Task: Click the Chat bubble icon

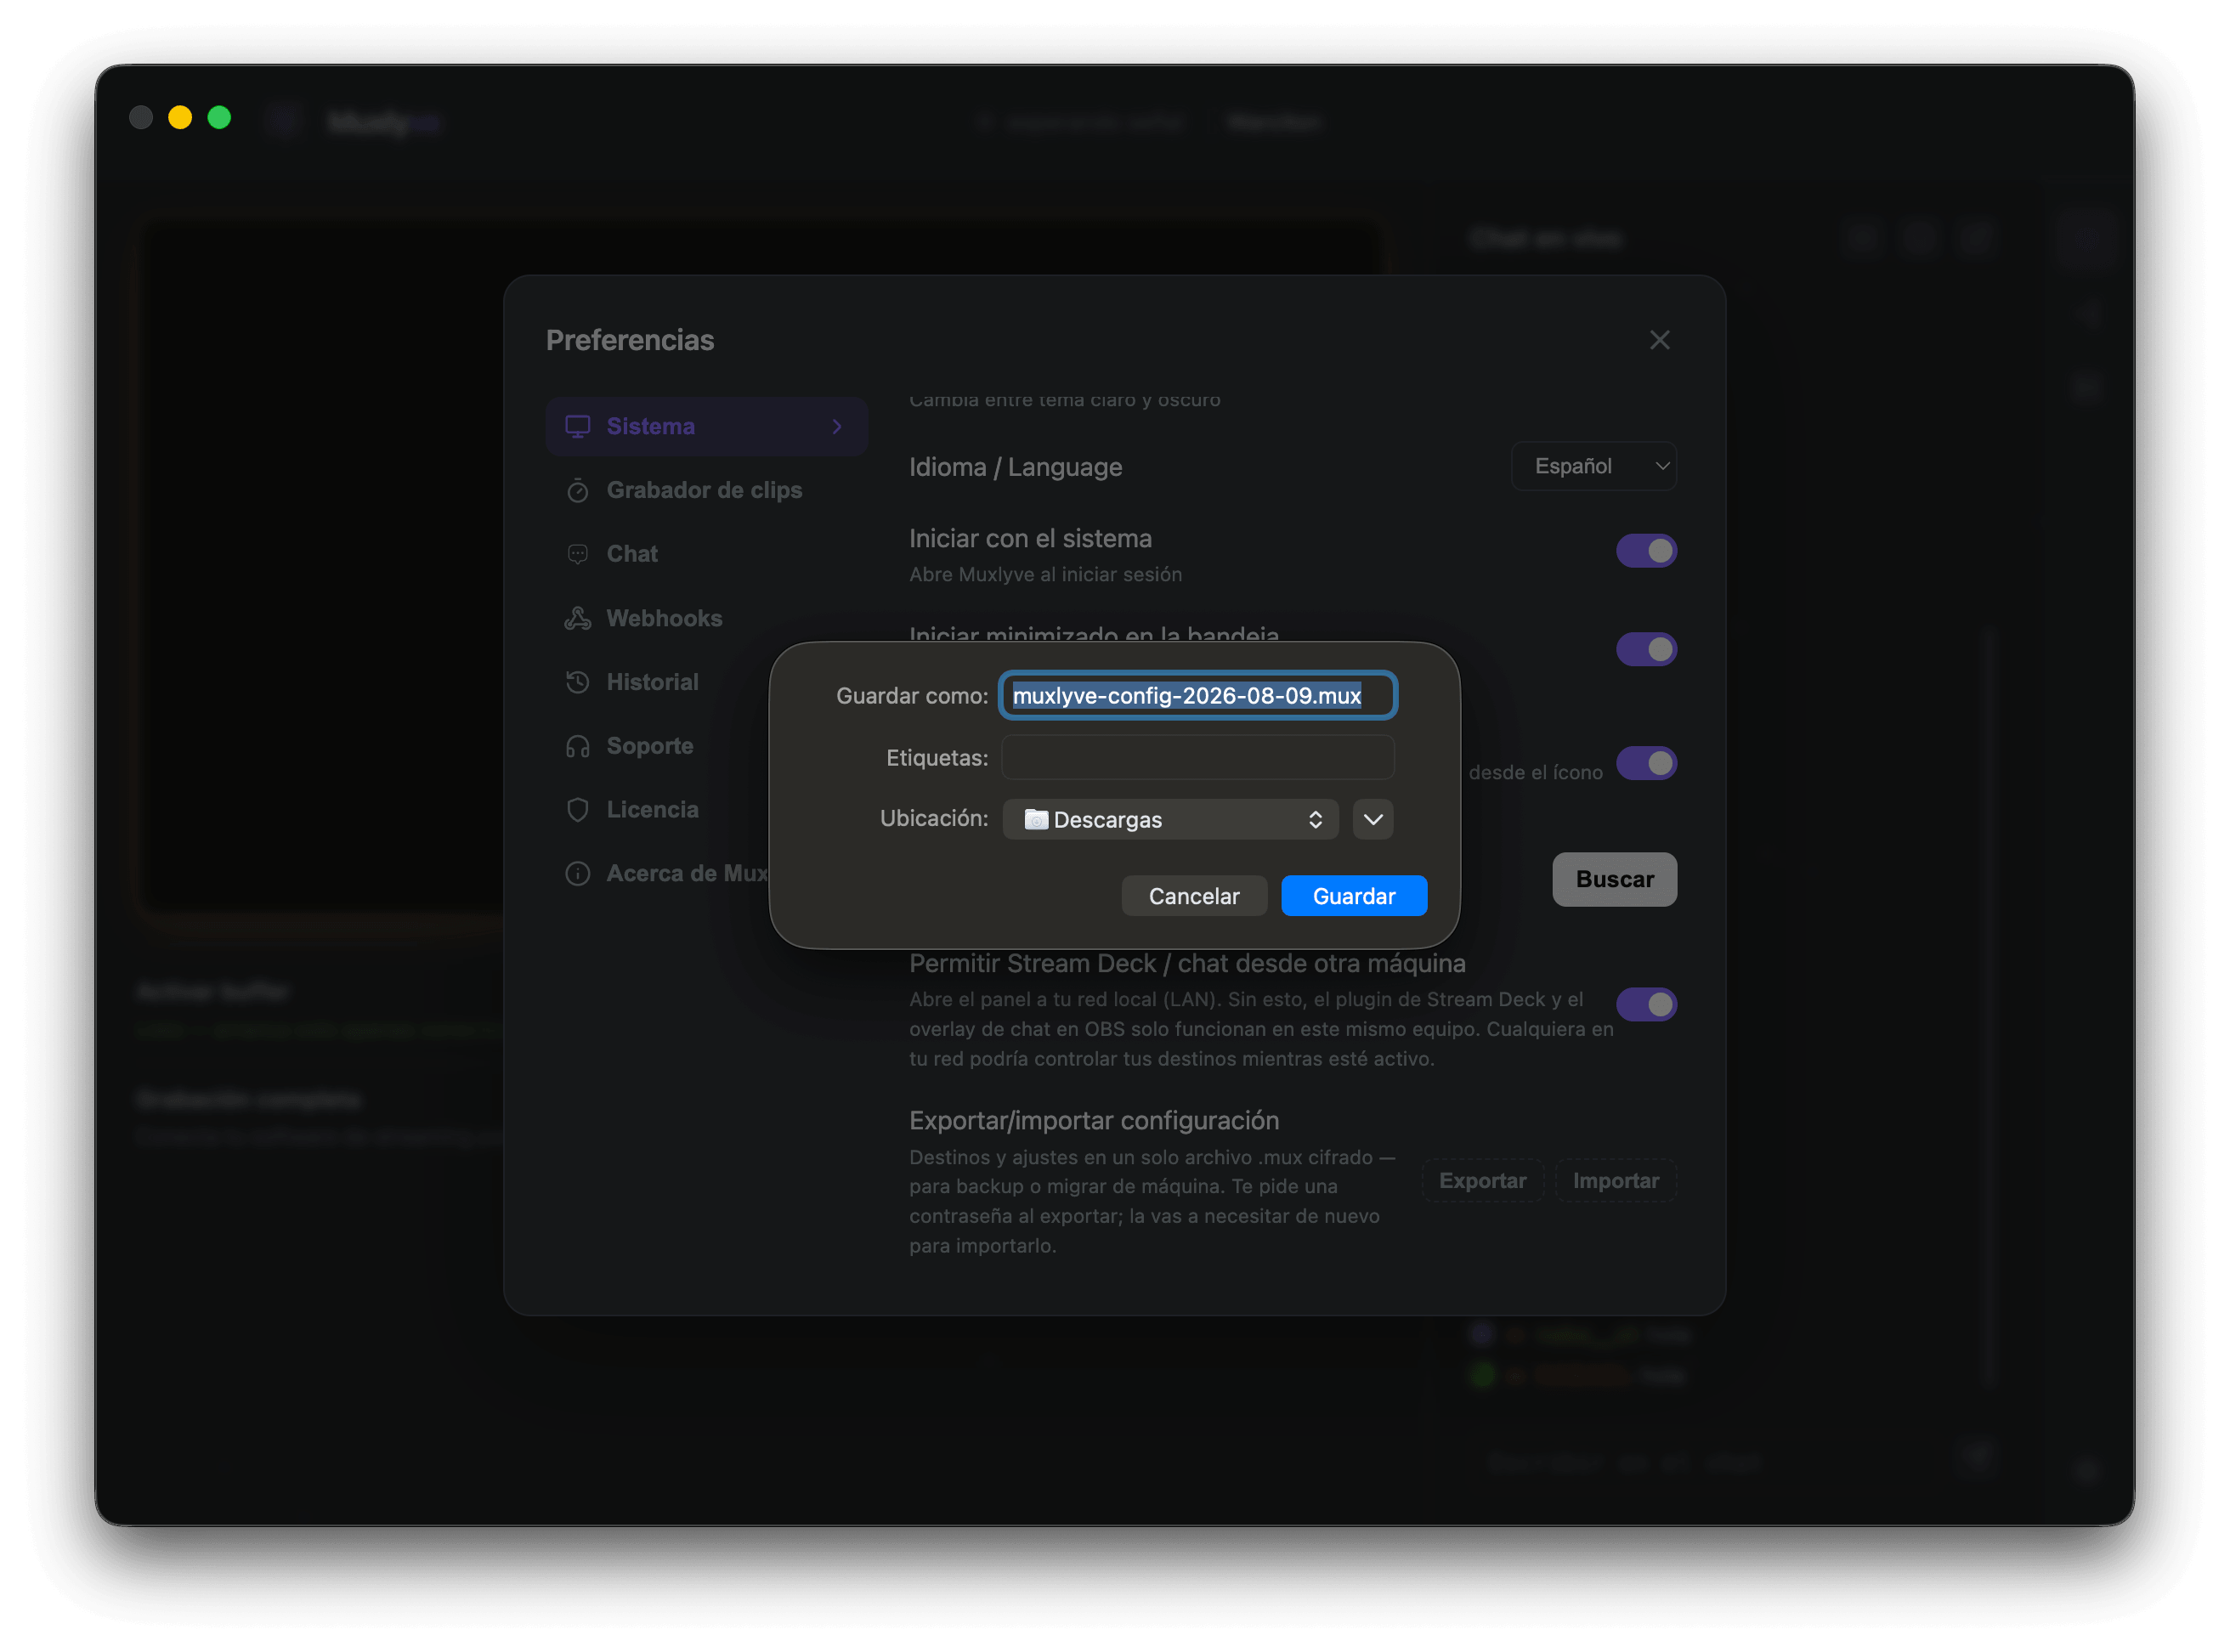Action: [578, 554]
